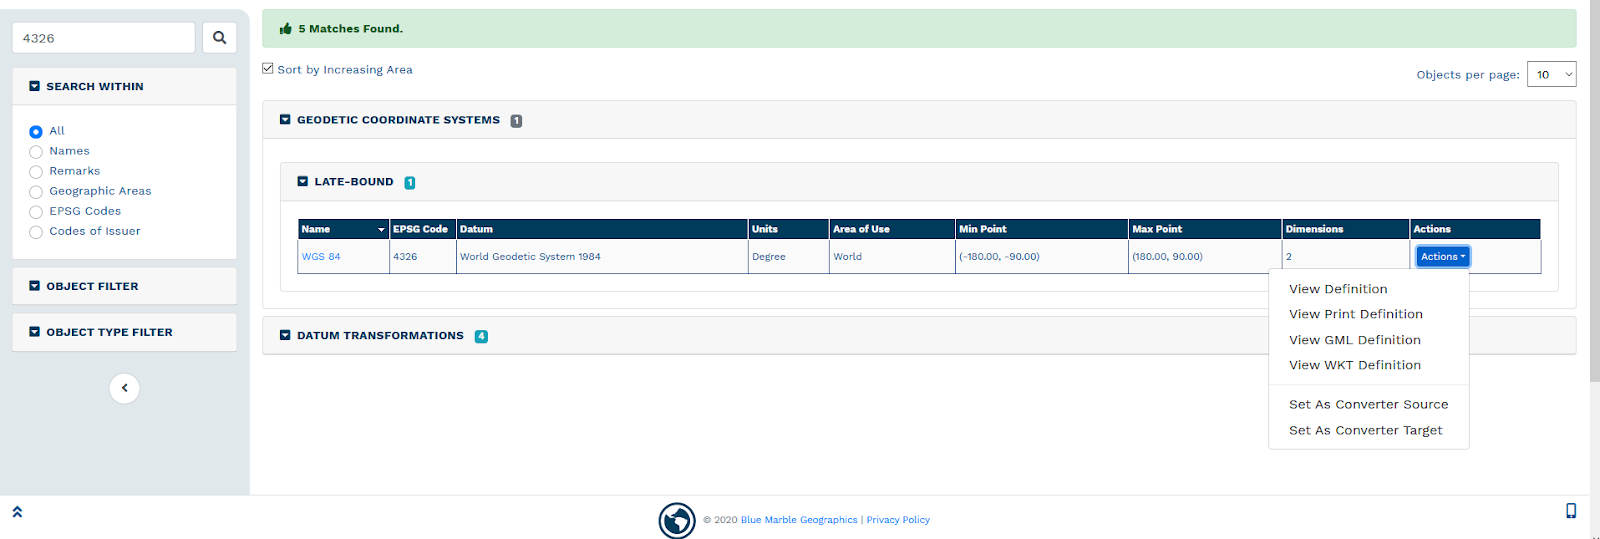Image resolution: width=1600 pixels, height=539 pixels.
Task: Click the 4326 EPSG code cell
Action: [423, 257]
